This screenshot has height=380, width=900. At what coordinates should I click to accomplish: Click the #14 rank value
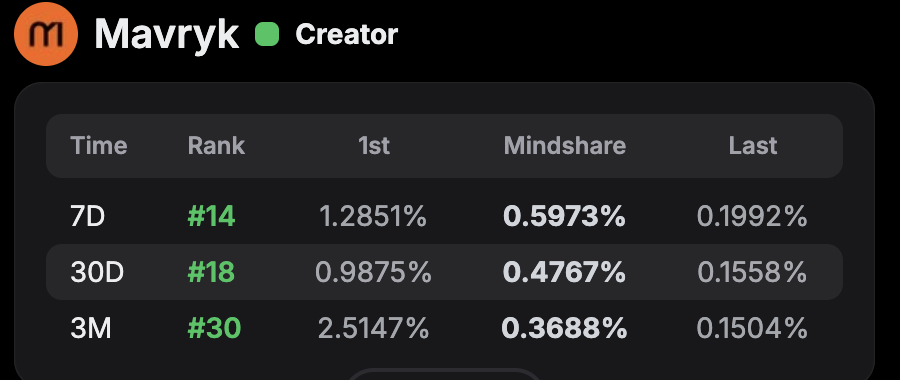[211, 217]
